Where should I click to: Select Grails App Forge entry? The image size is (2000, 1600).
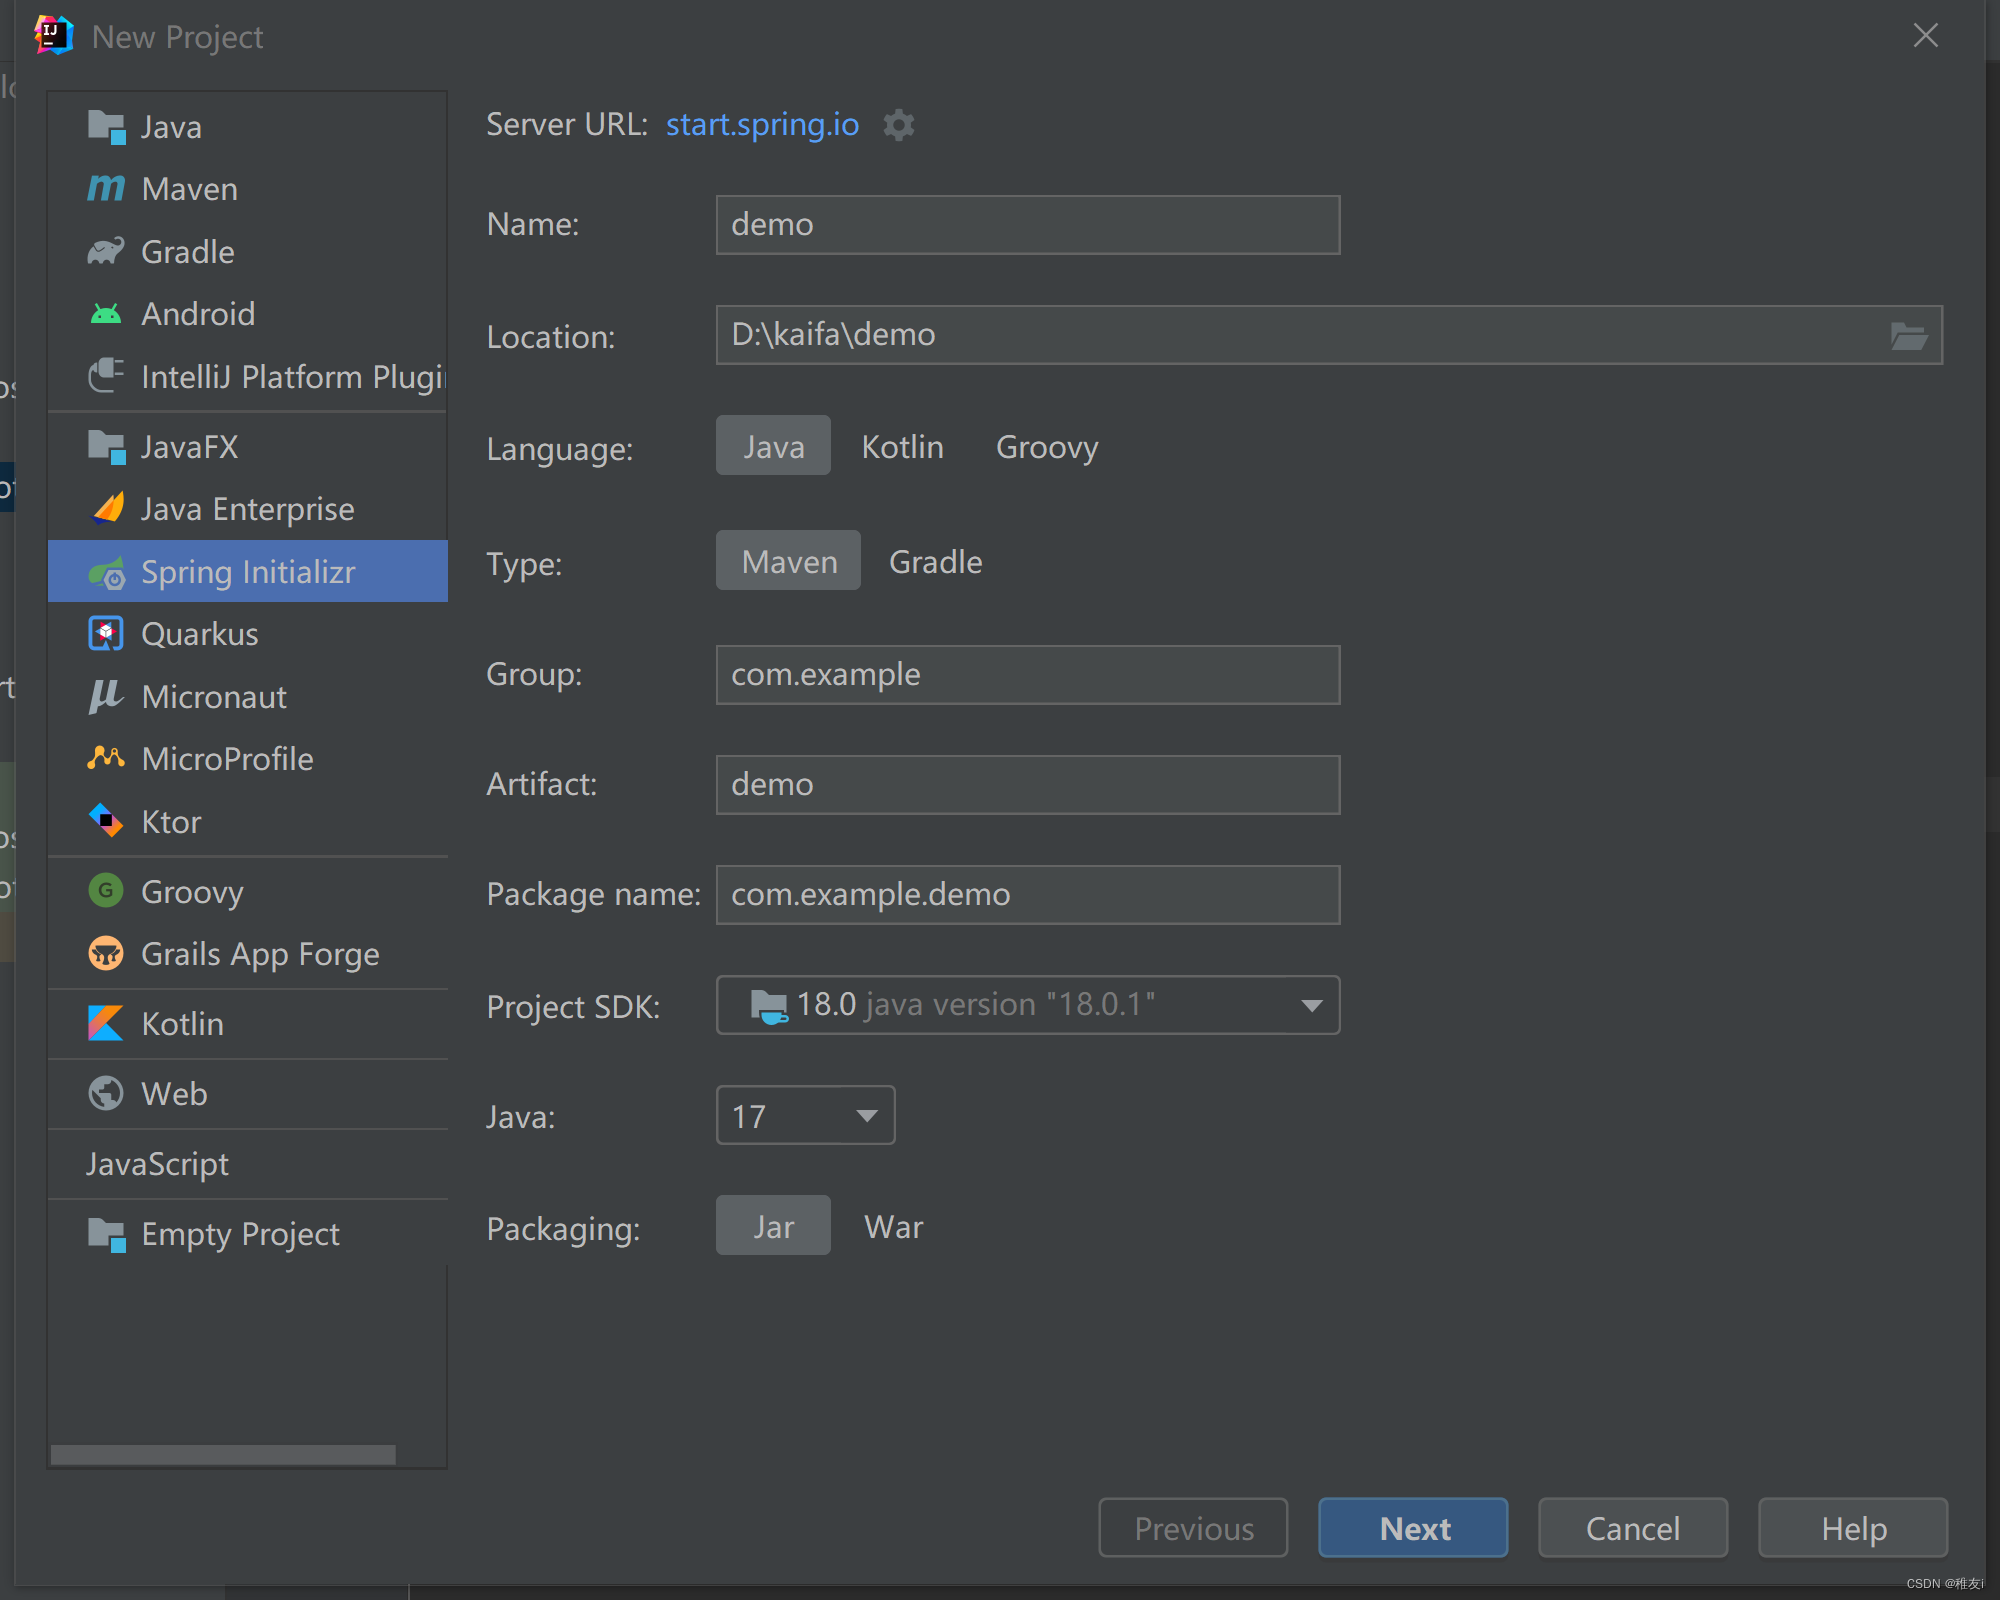click(247, 953)
